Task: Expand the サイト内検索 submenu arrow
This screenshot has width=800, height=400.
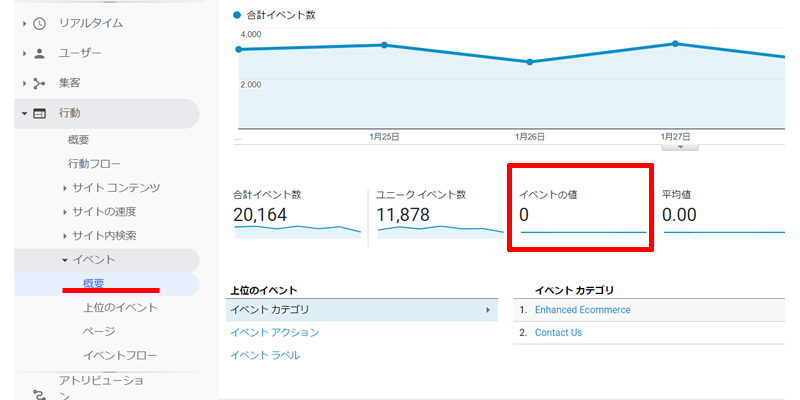Action: pyautogui.click(x=65, y=236)
